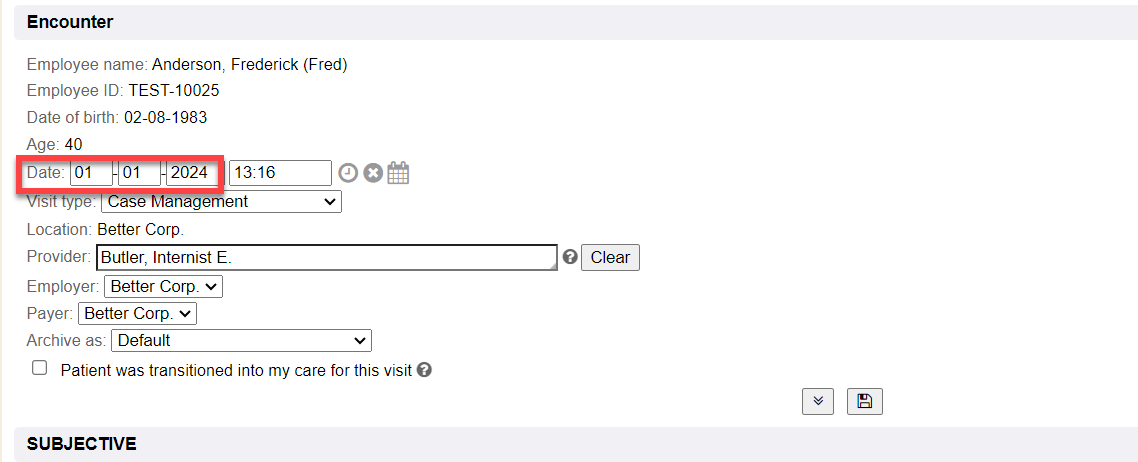
Task: Click the SUBJECTIVE section header
Action: [82, 443]
